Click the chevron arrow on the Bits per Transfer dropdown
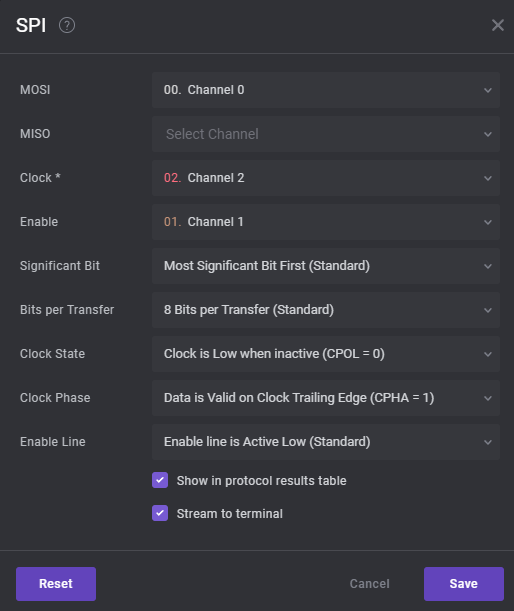The height and width of the screenshot is (611, 514). click(488, 311)
